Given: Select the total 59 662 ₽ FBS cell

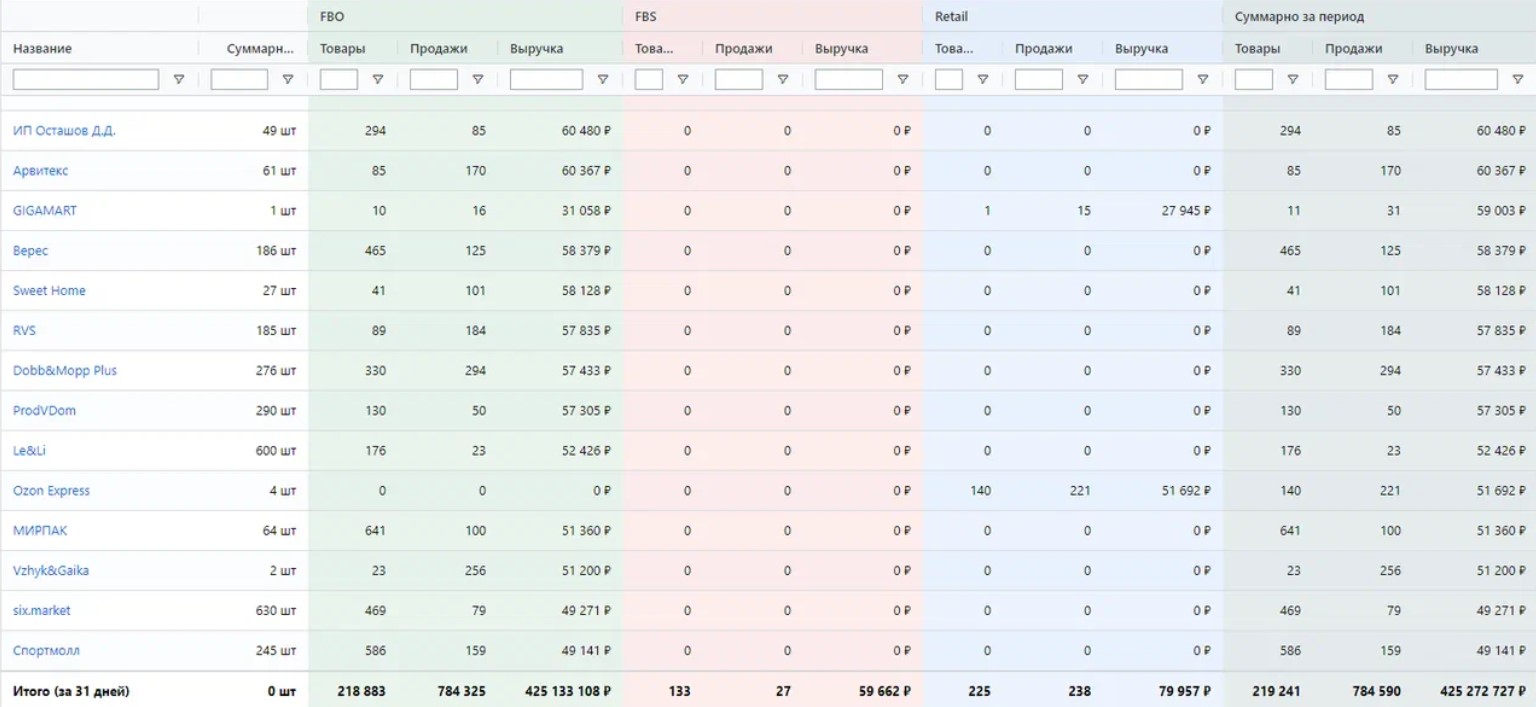Looking at the screenshot, I should [885, 691].
